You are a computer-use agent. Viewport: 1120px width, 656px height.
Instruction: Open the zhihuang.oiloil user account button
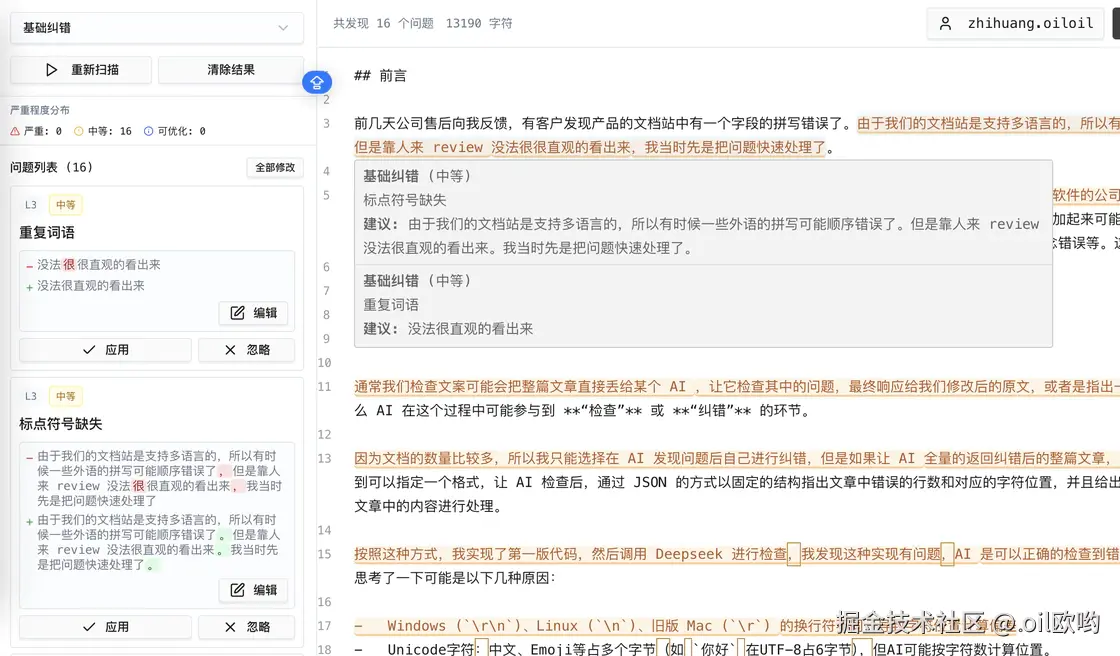[x=1016, y=24]
